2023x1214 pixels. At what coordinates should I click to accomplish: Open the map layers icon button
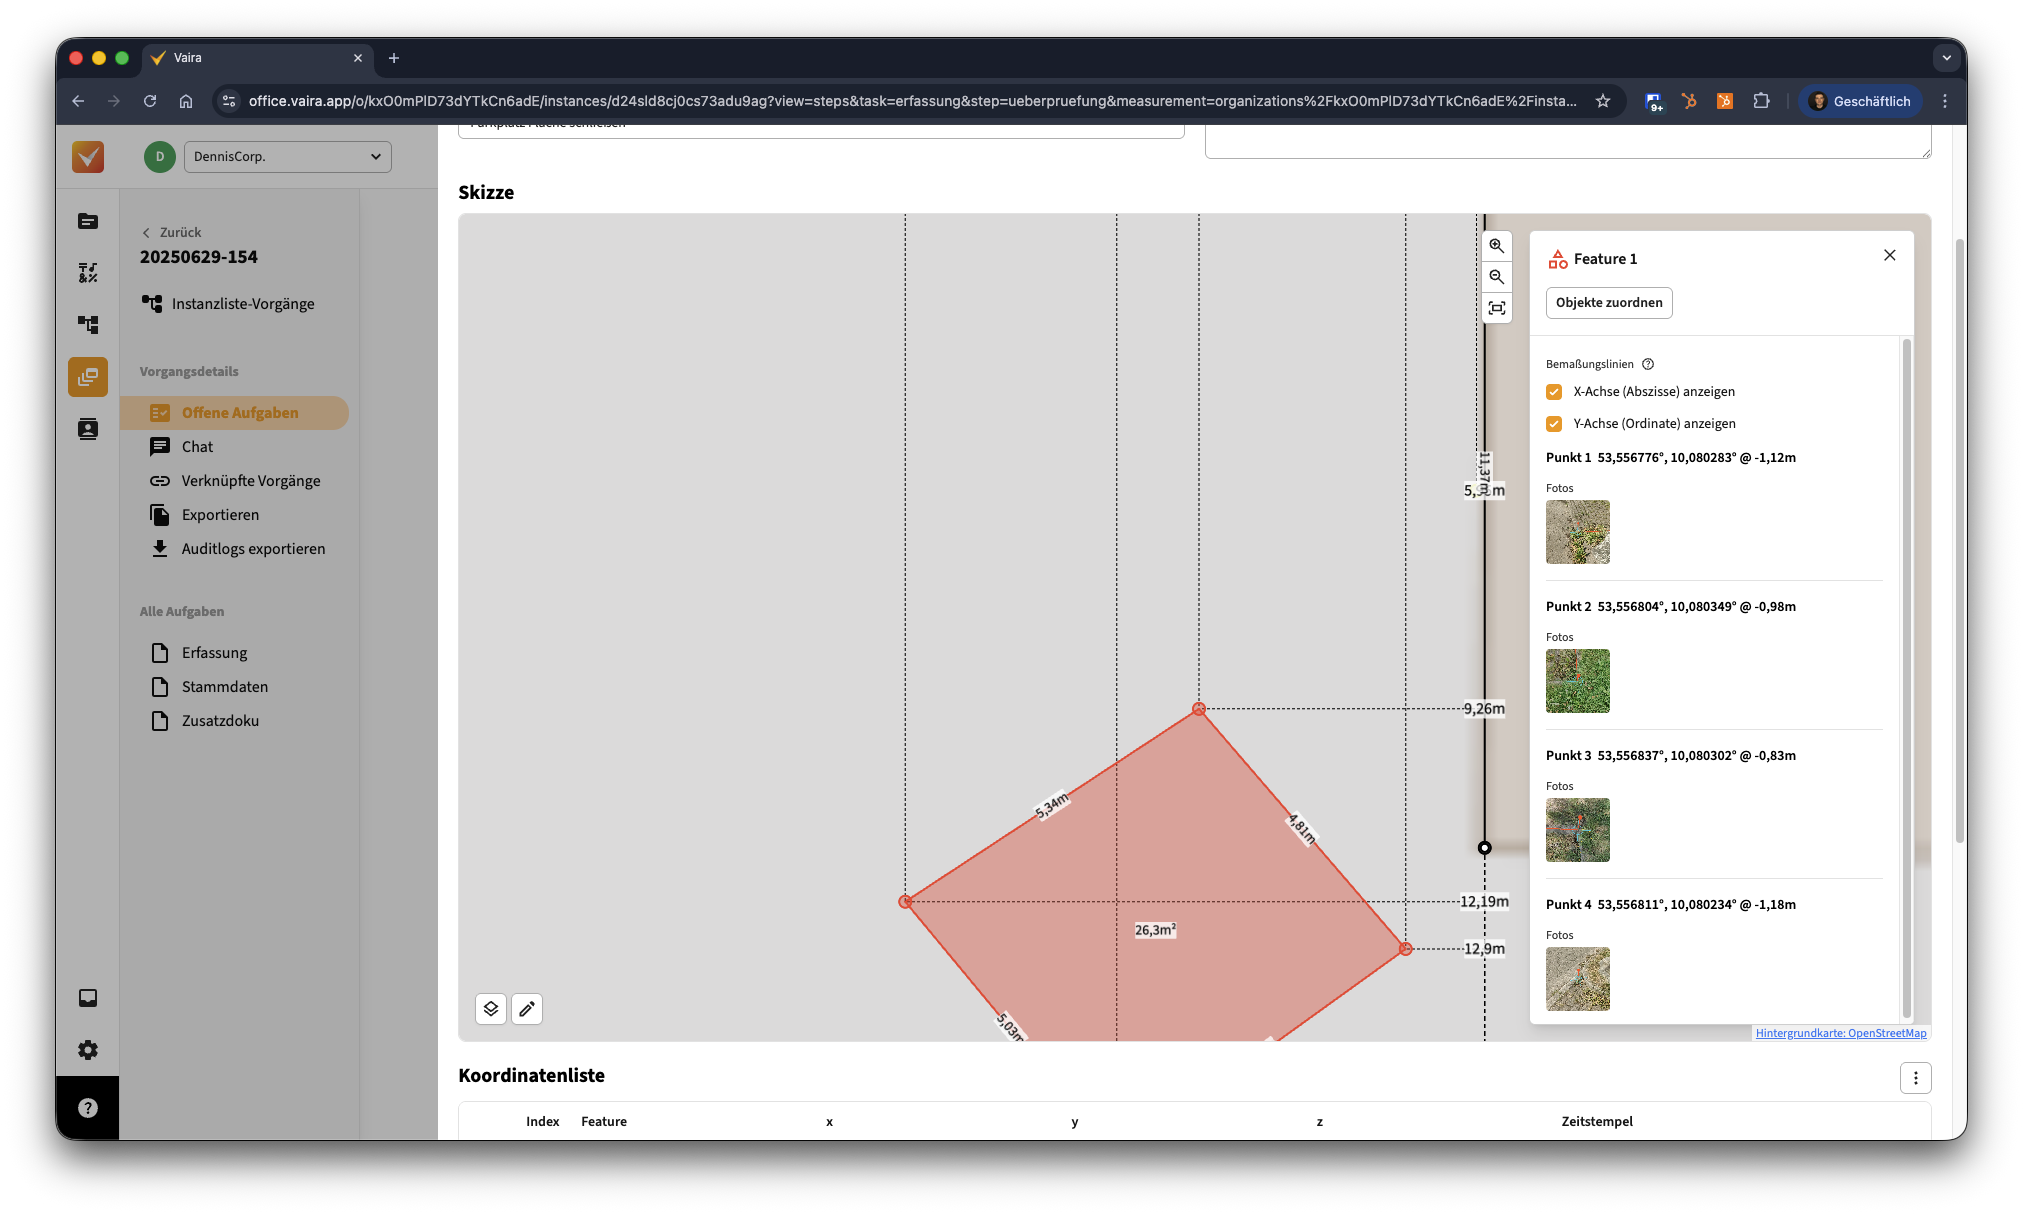tap(491, 1009)
